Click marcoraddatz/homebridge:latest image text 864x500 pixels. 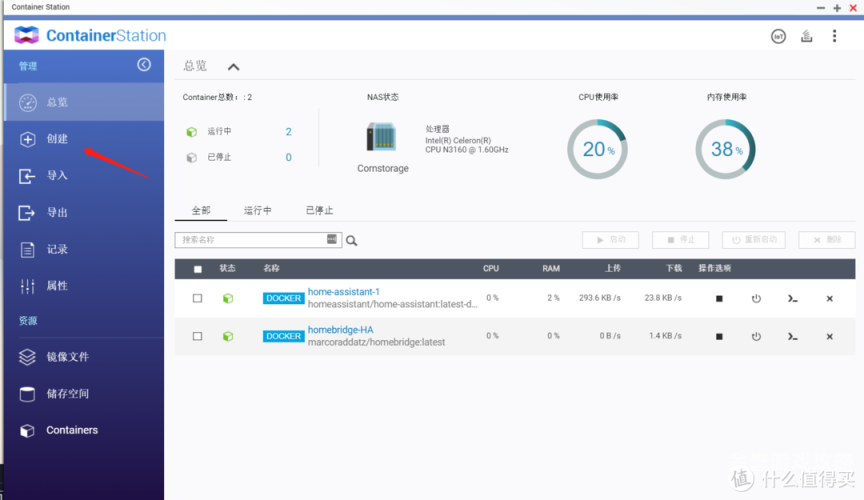point(376,342)
